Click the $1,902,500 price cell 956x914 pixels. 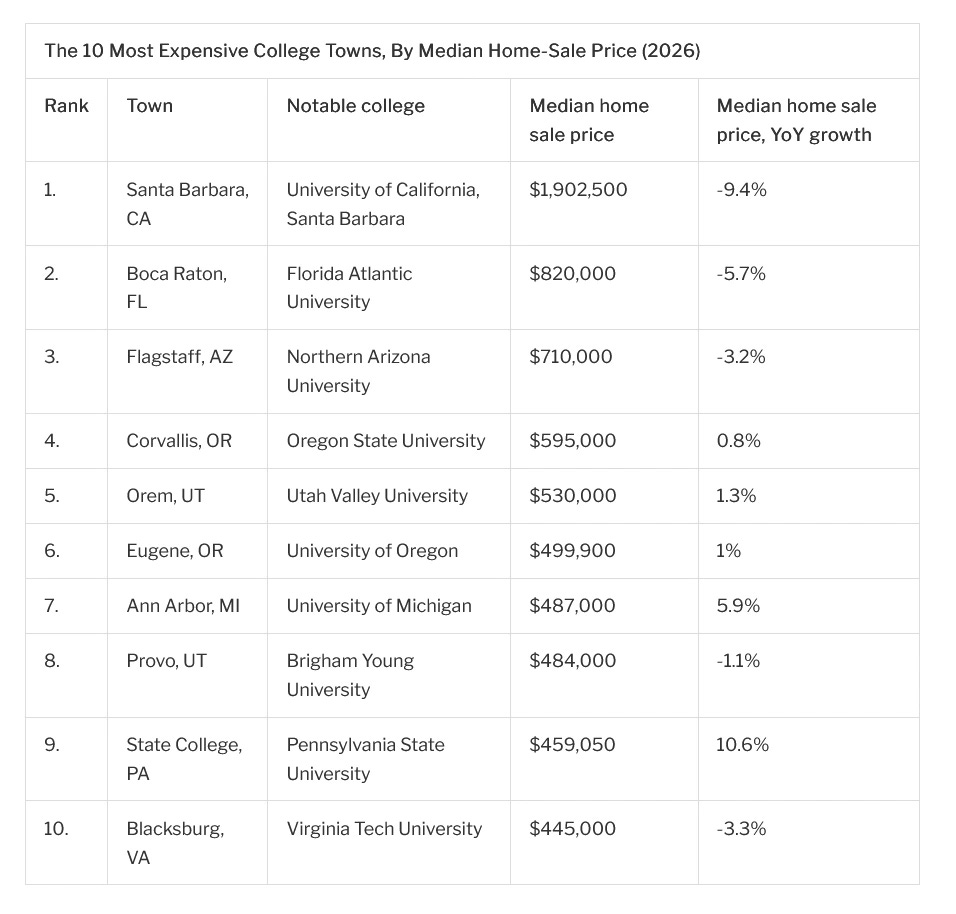(x=578, y=190)
